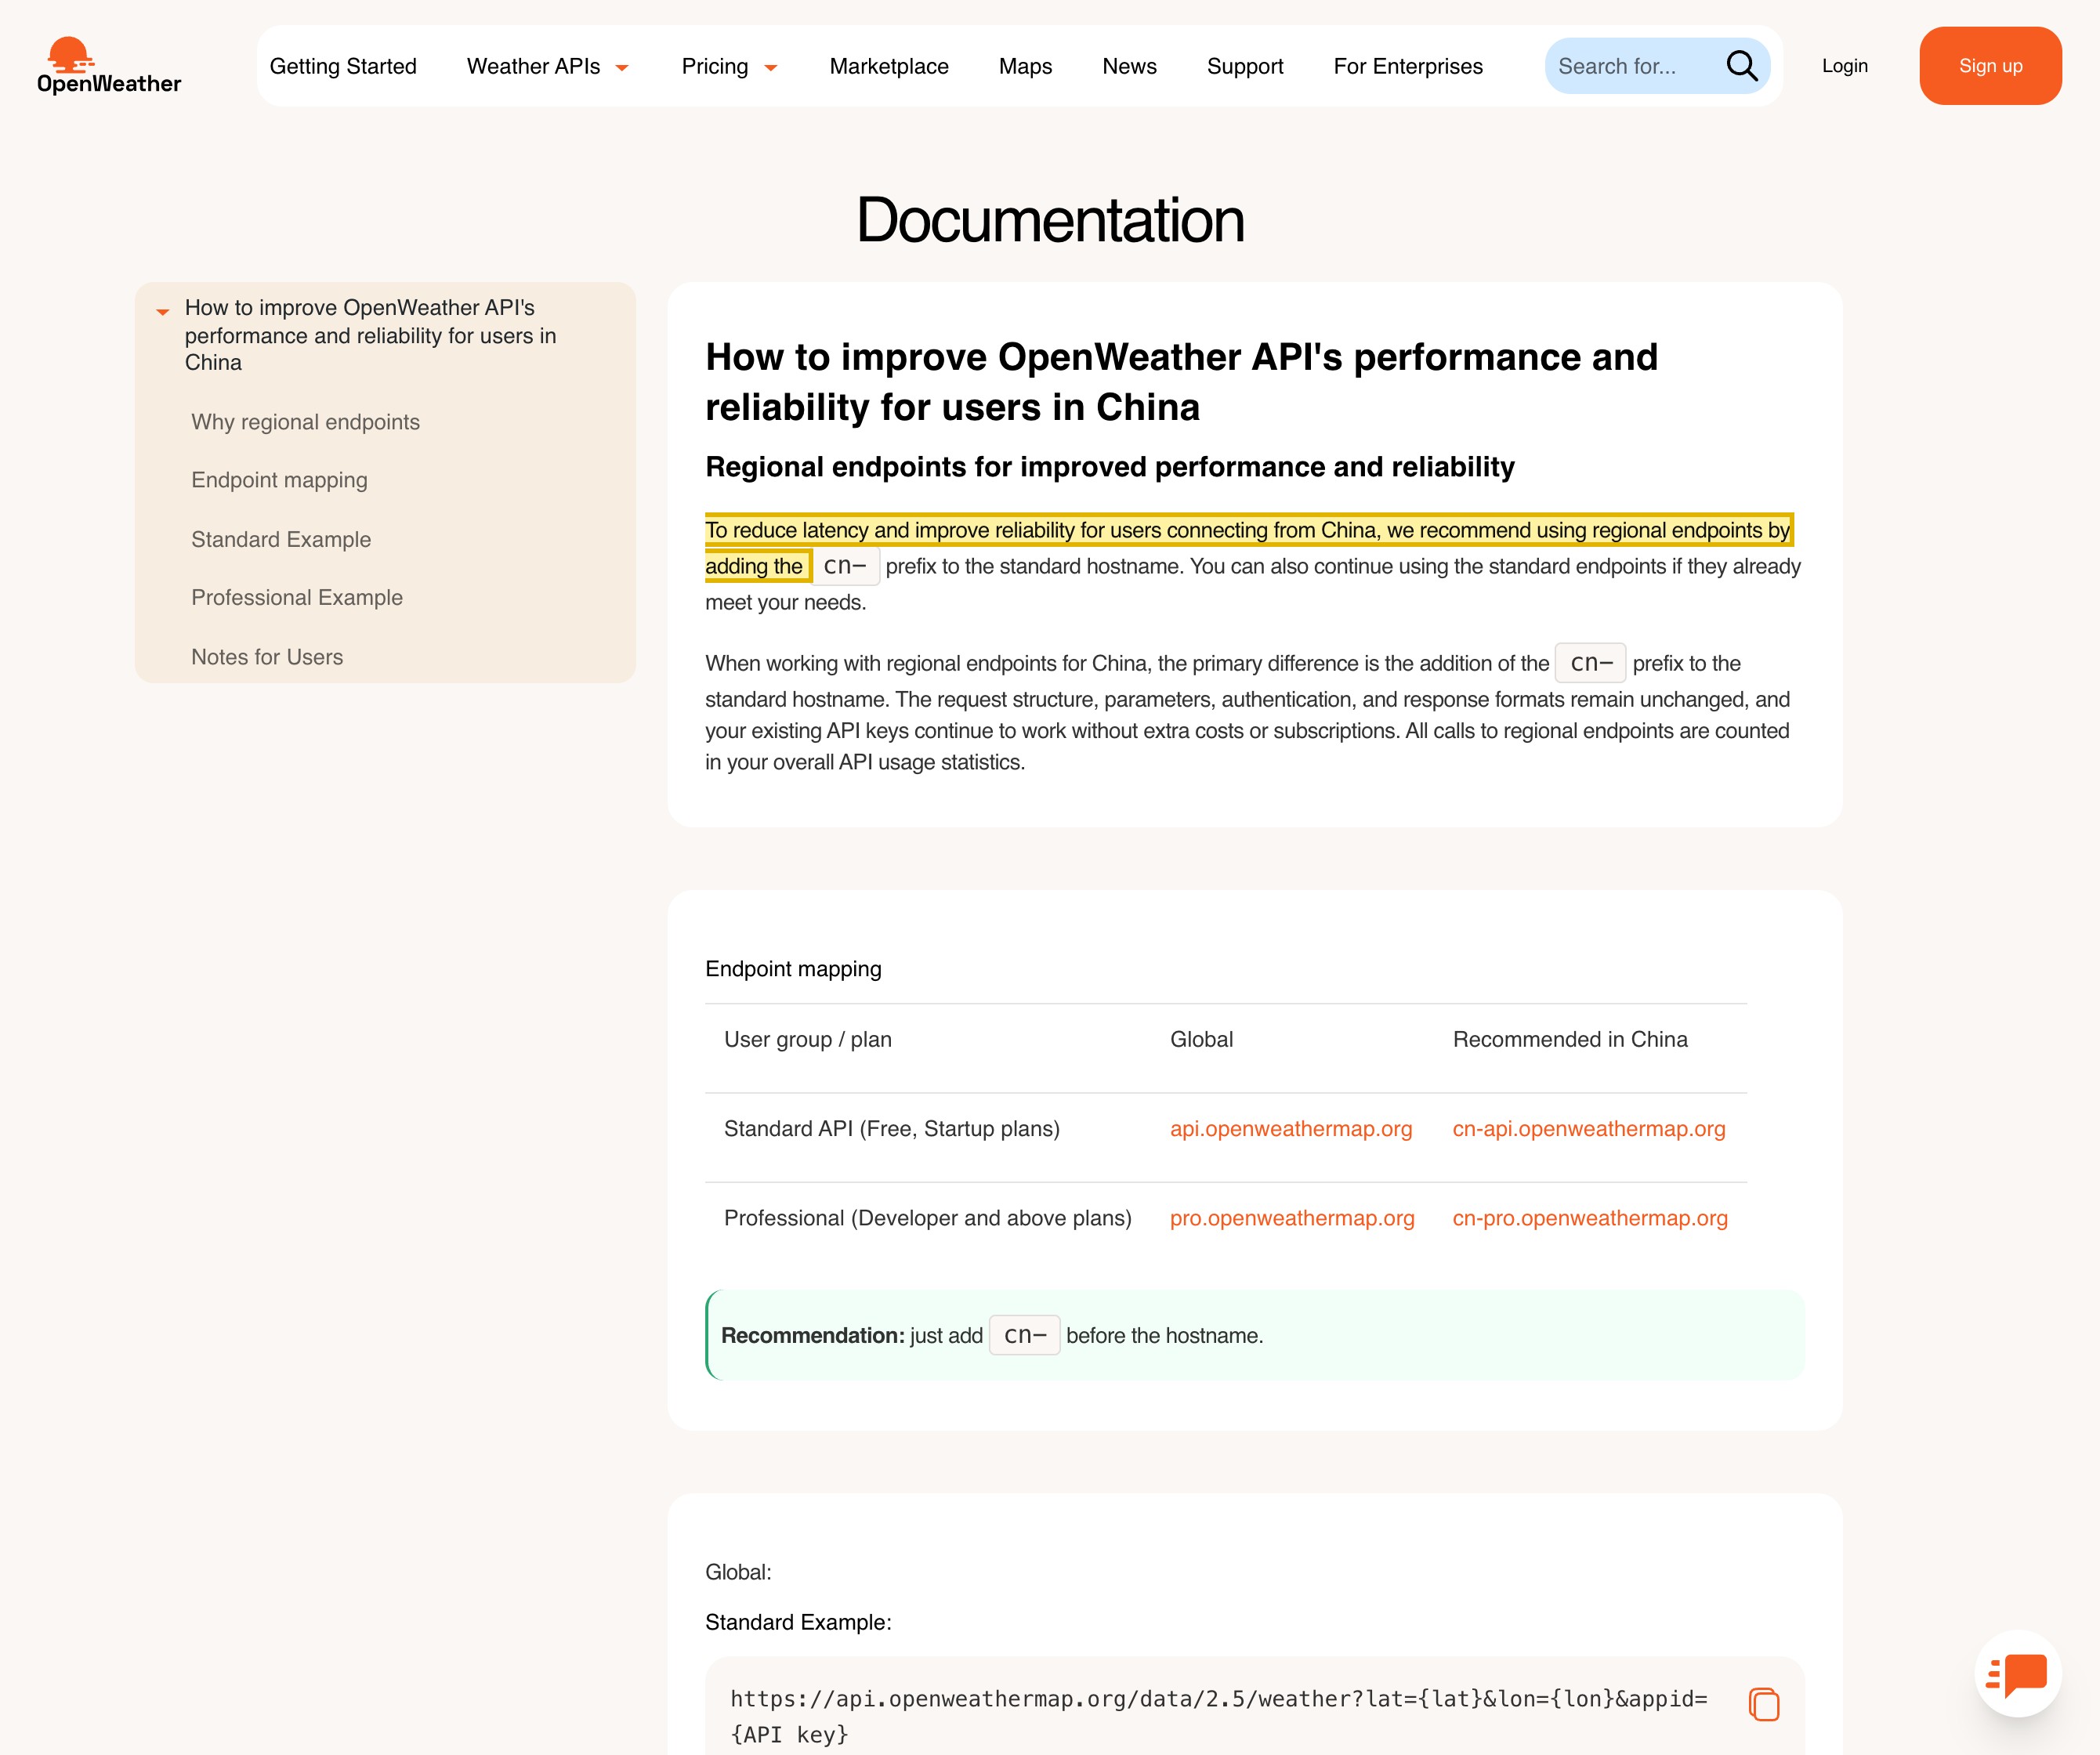Open For Enterprises nav item
This screenshot has height=1755, width=2100.
[x=1408, y=66]
